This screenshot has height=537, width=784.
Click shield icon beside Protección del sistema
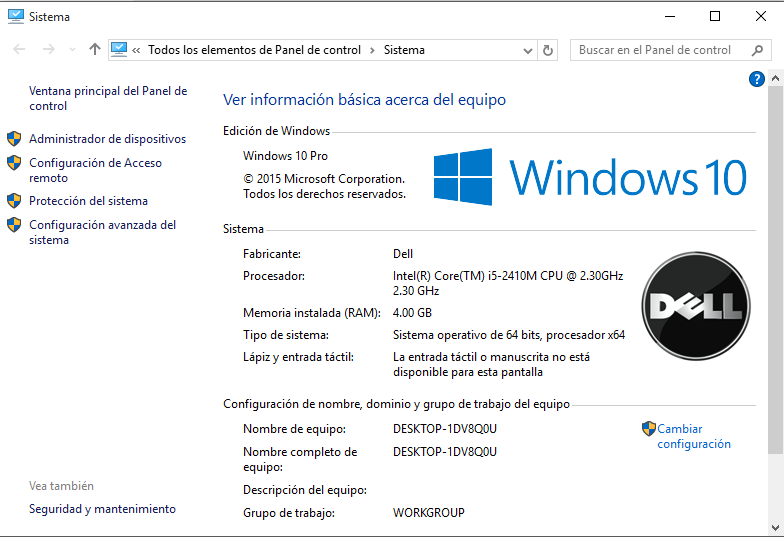[x=14, y=200]
